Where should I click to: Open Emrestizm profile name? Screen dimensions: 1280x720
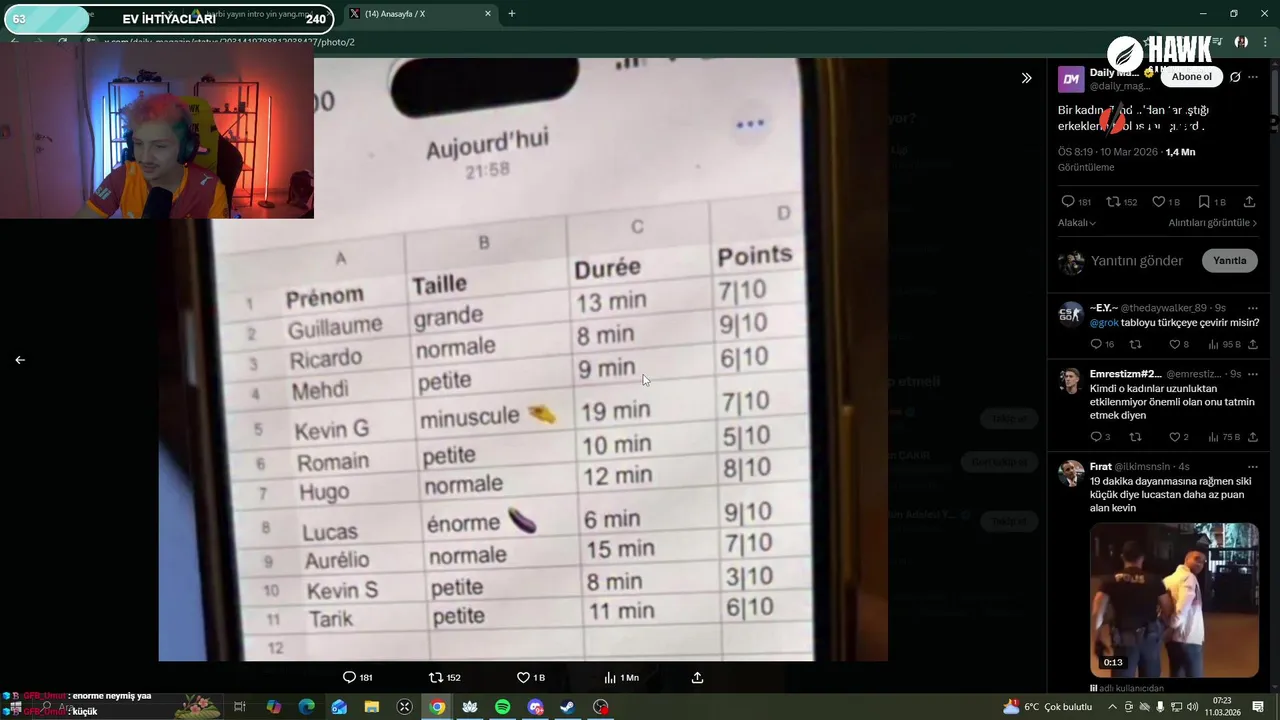1125,374
